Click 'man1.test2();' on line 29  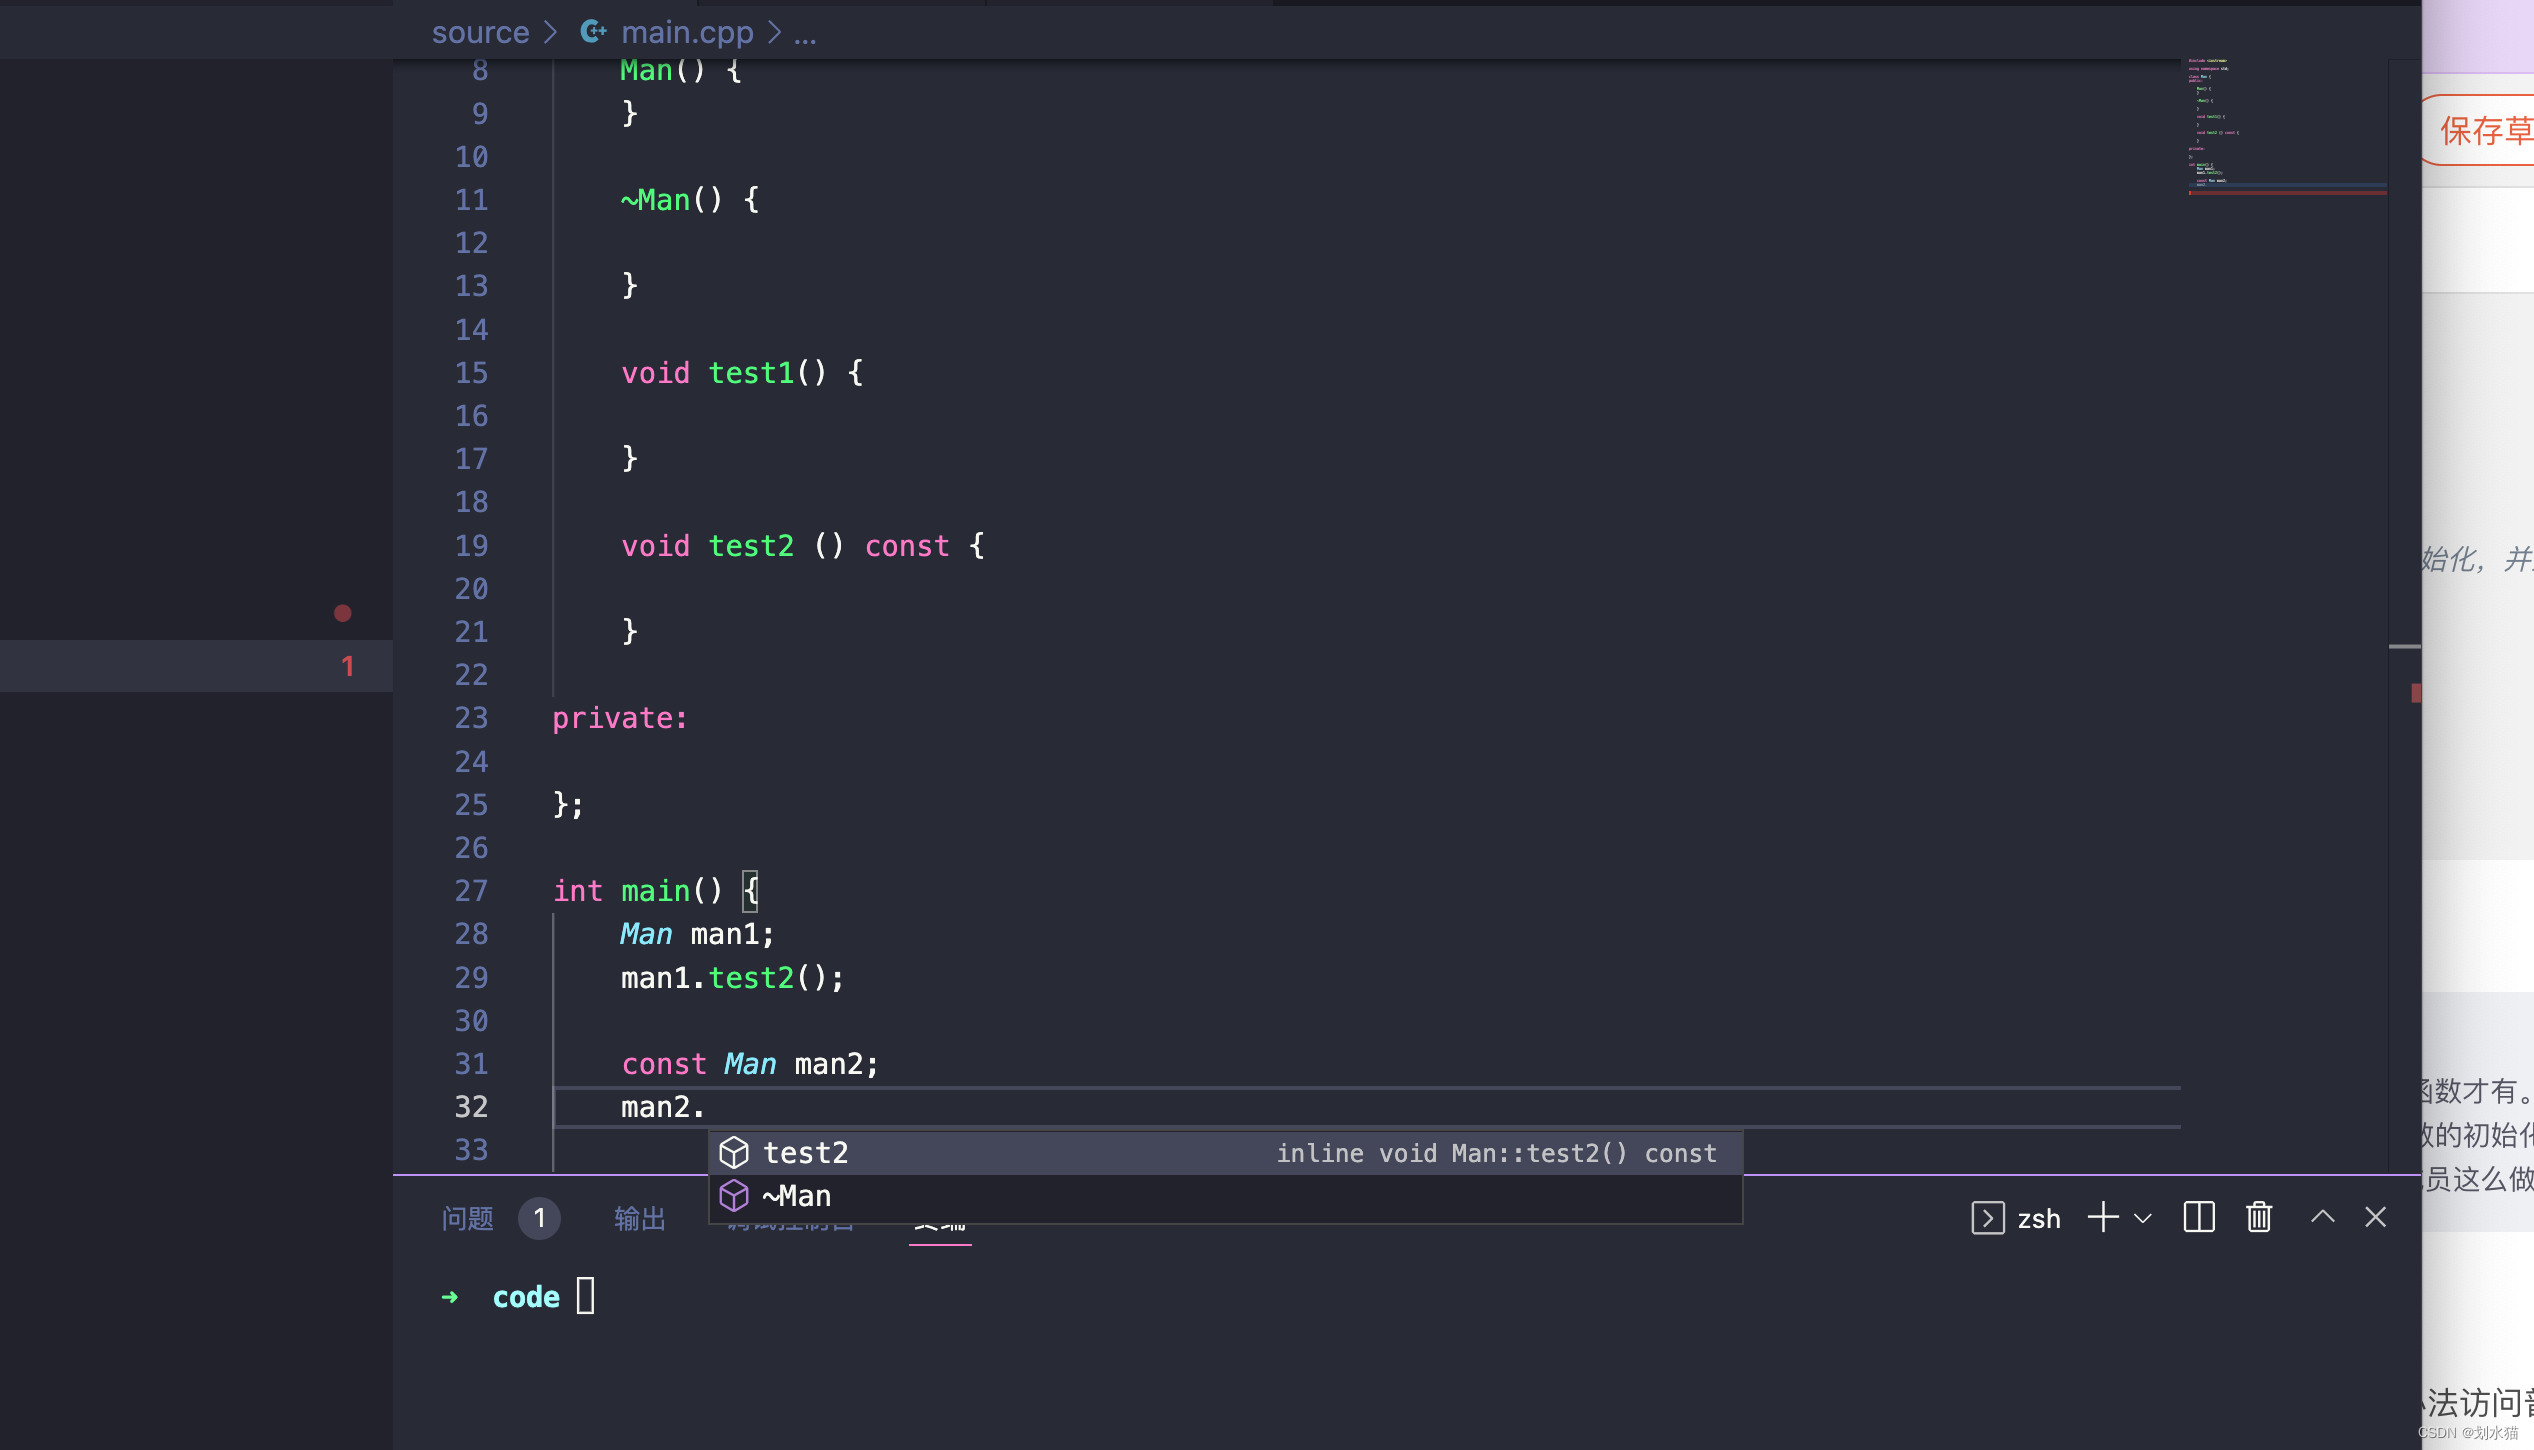[733, 978]
